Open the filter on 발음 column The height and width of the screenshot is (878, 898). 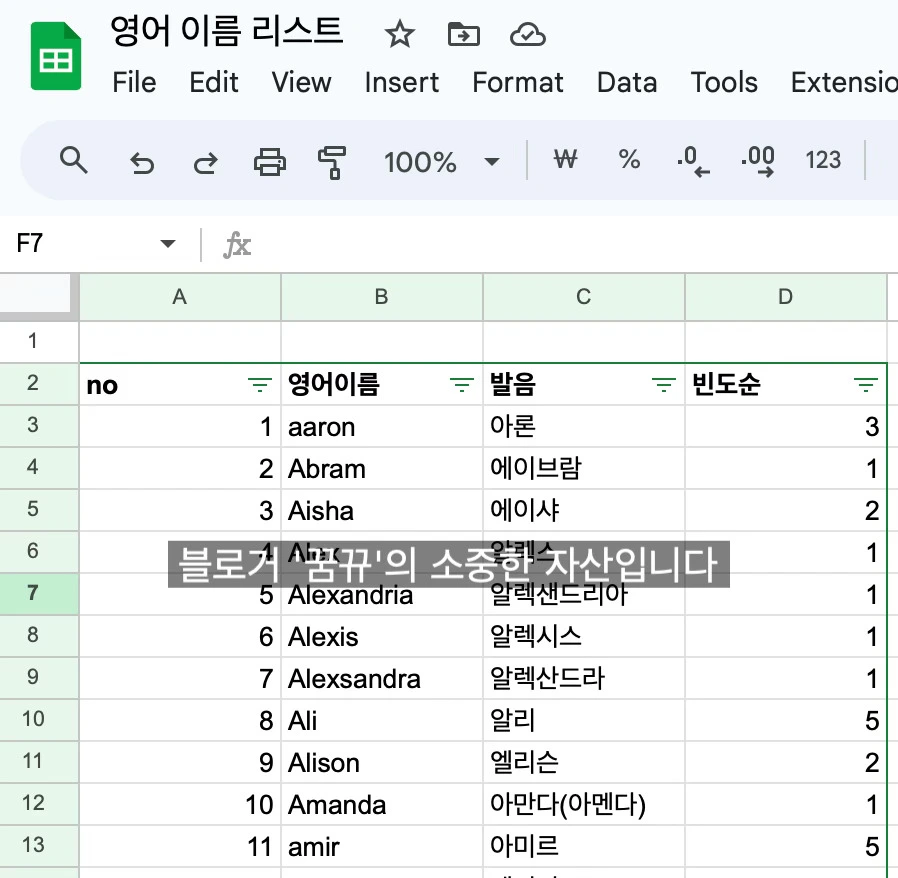click(664, 385)
